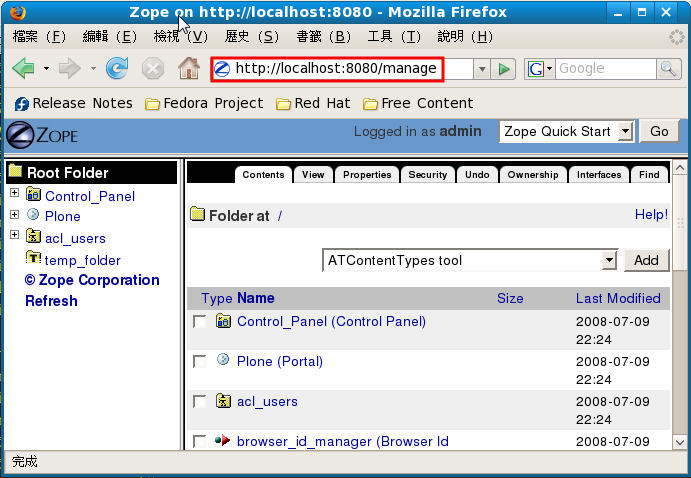Switch to the Security tab
This screenshot has height=478, width=691.
[x=427, y=174]
